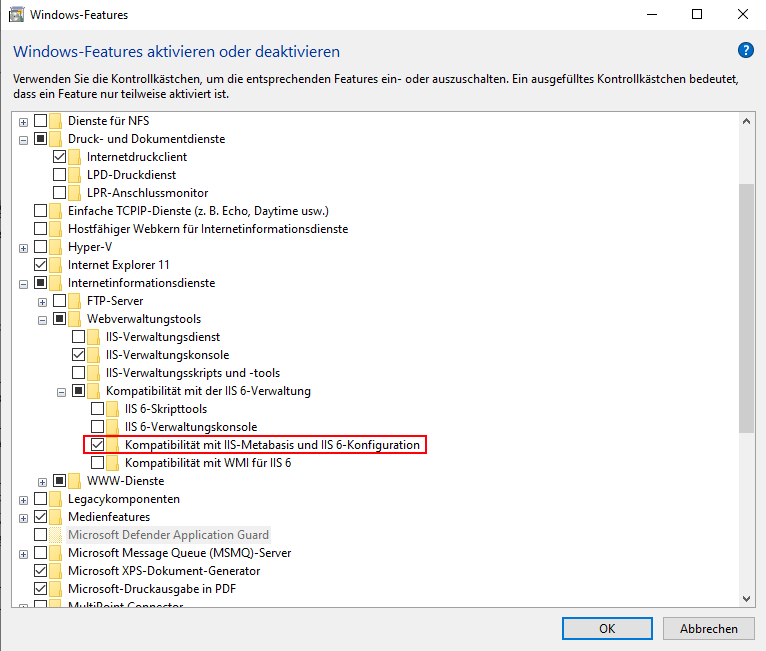Click the folder icon beside IIS-Verwaltungskonsole

point(95,355)
